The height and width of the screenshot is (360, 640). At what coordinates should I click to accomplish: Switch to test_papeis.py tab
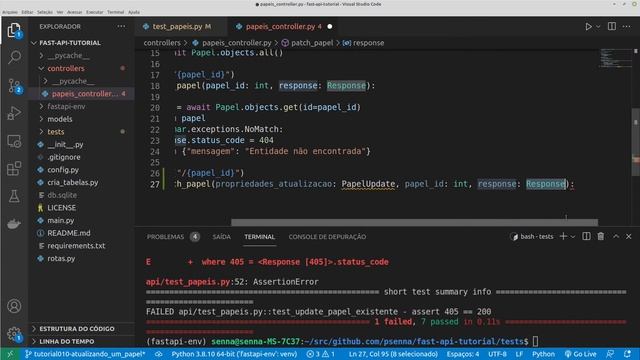pos(177,27)
